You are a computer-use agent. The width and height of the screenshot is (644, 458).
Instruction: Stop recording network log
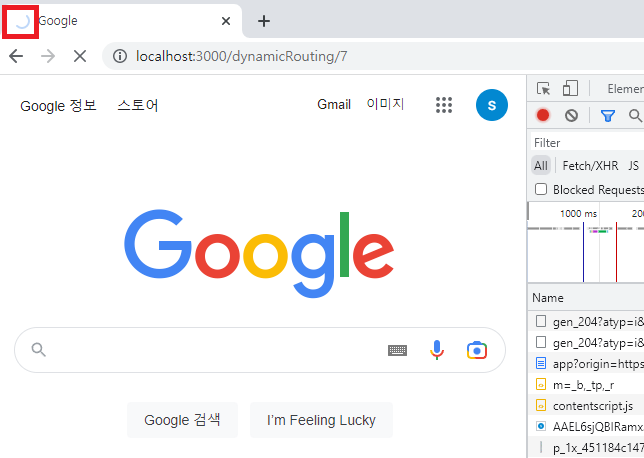click(x=543, y=115)
